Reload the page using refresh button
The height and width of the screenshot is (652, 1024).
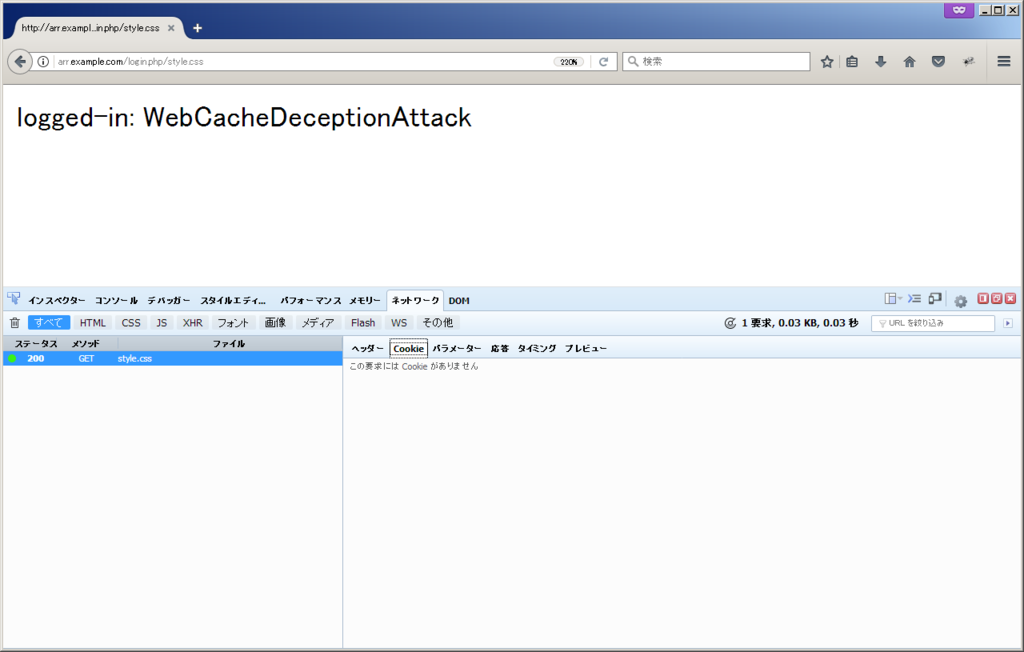click(x=603, y=62)
